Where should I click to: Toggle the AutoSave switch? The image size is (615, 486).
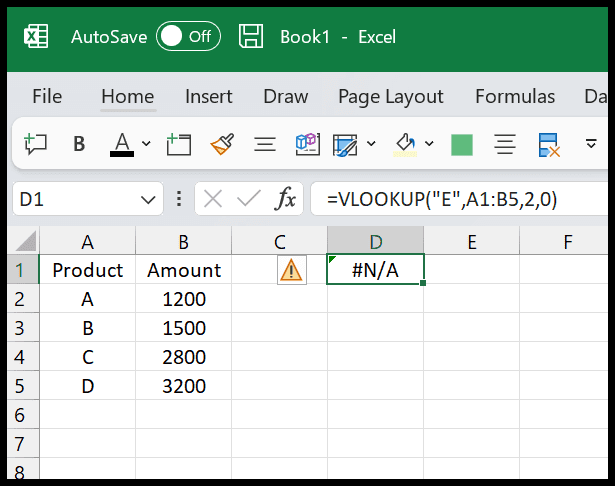pos(188,36)
